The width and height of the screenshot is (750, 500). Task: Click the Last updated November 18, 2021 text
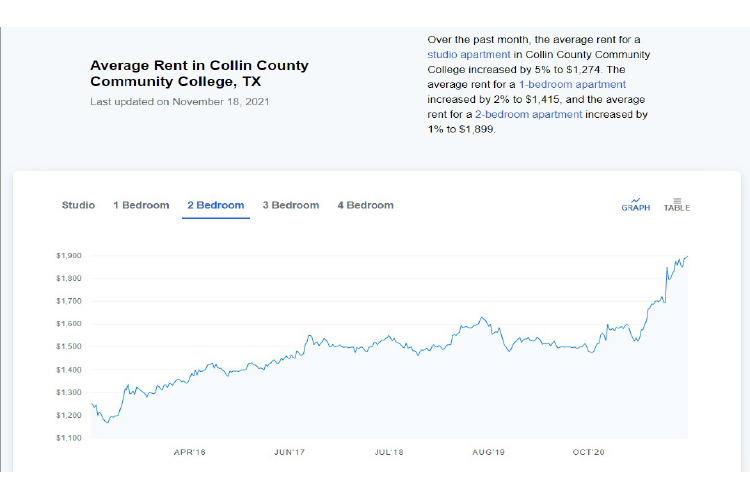click(179, 102)
